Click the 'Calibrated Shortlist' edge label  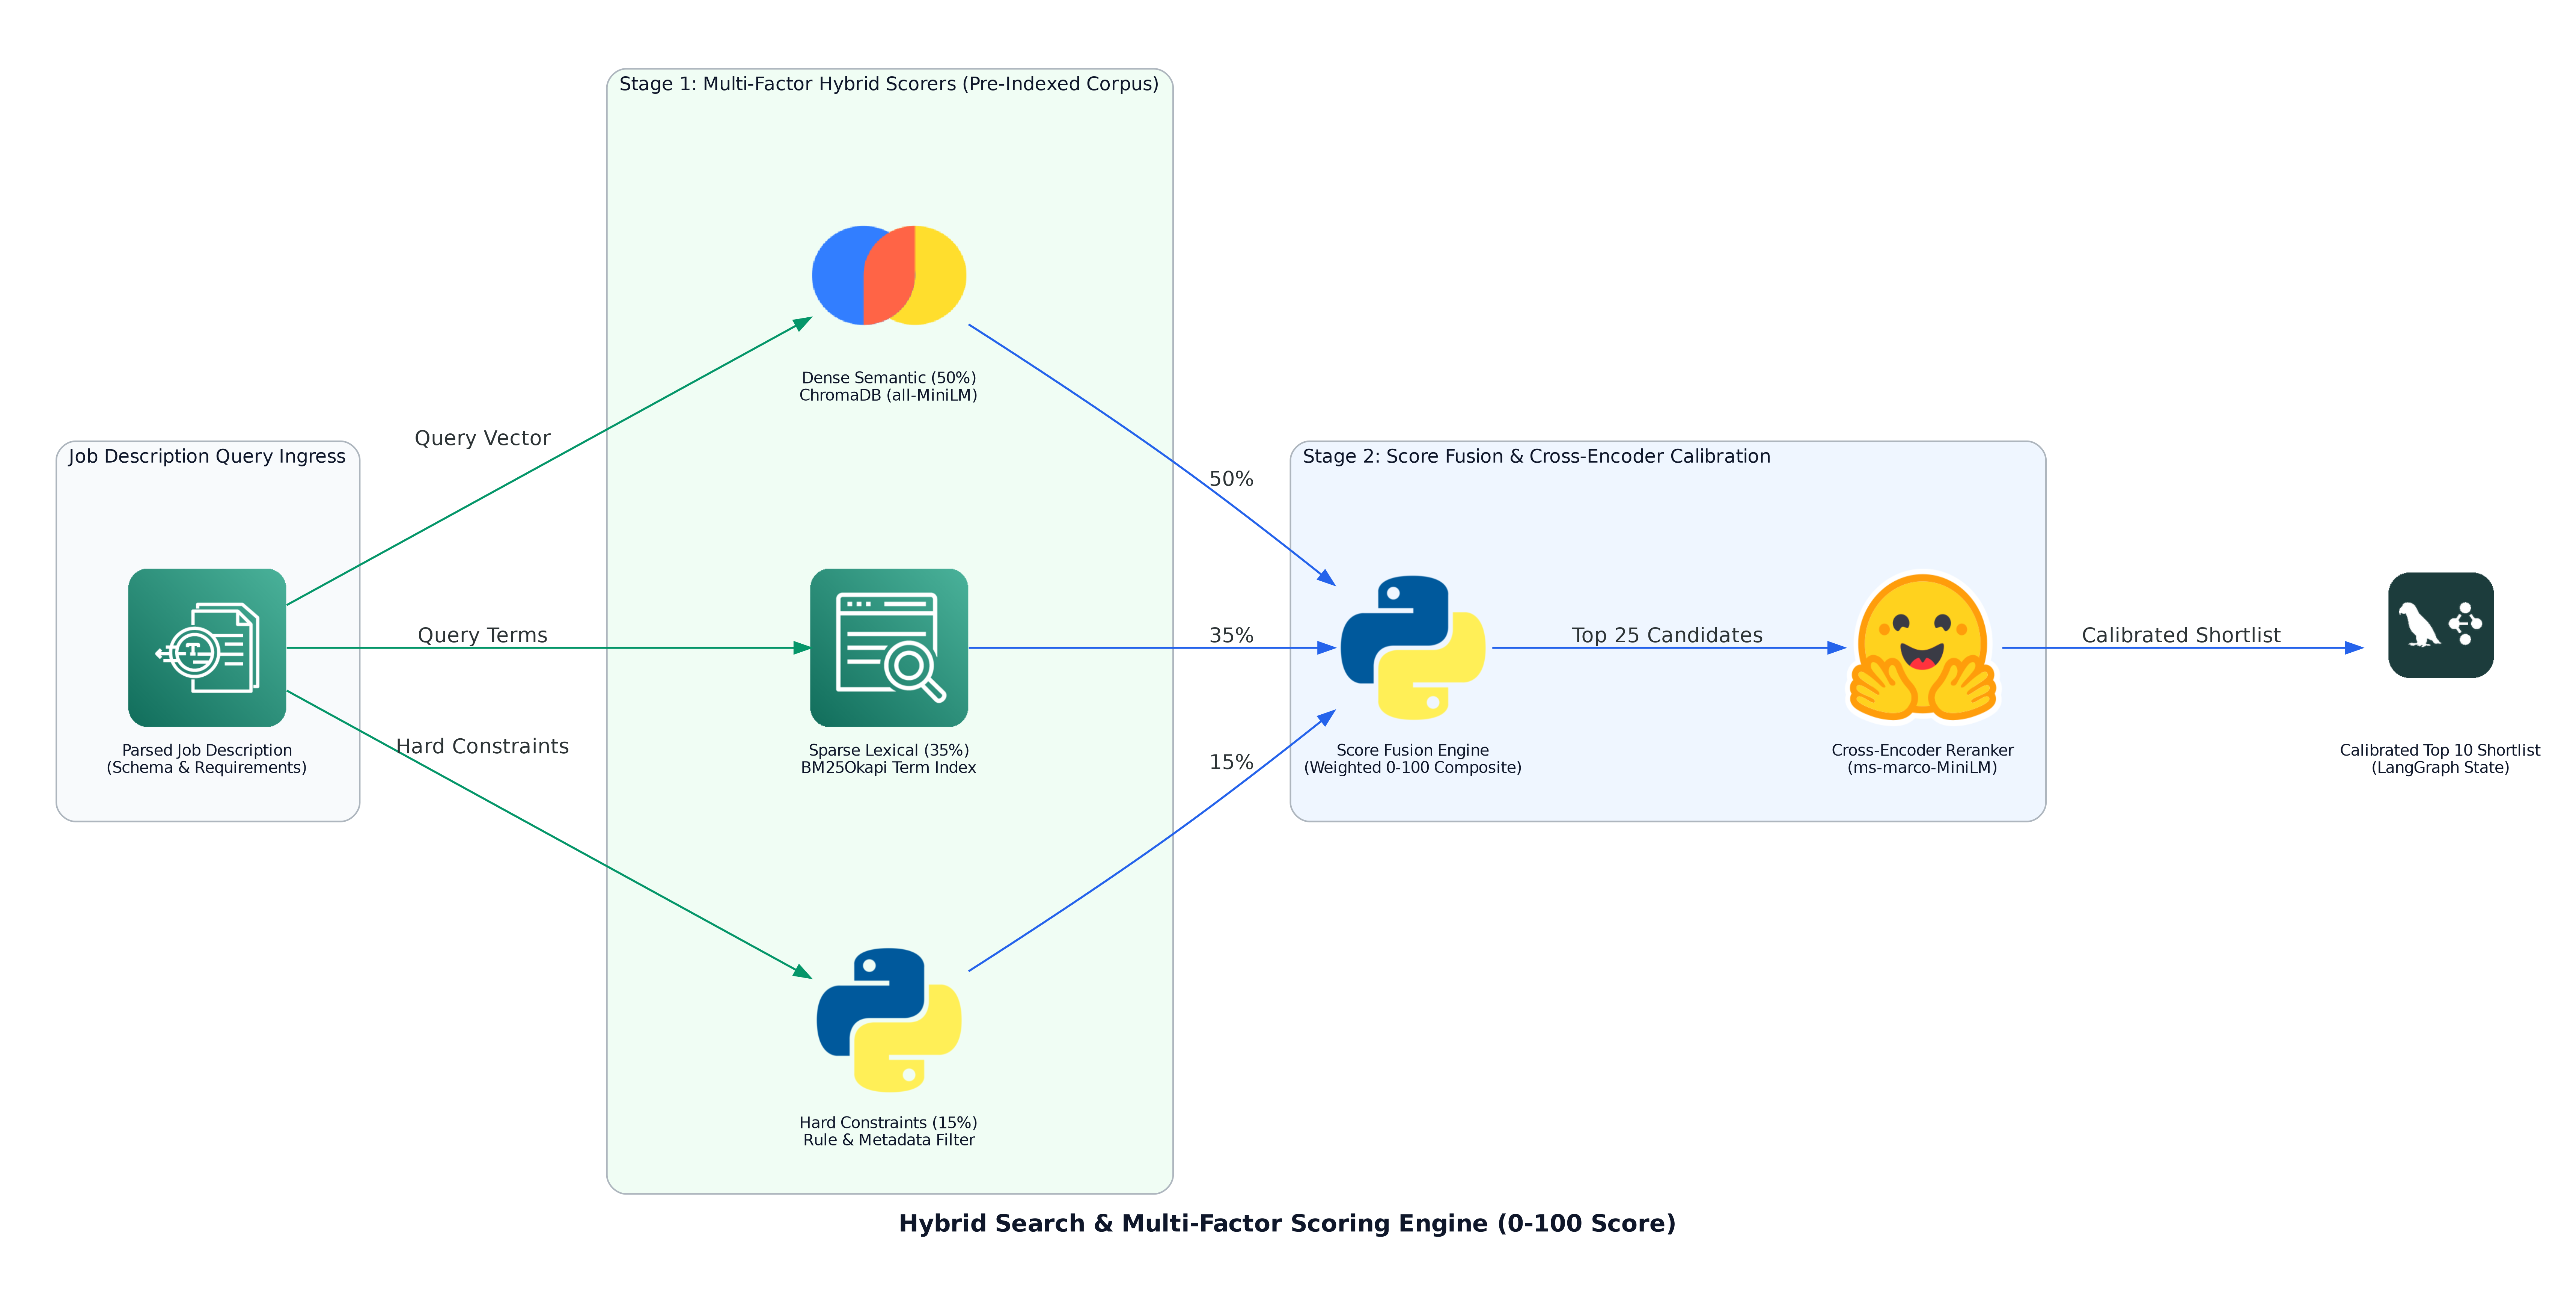2181,635
